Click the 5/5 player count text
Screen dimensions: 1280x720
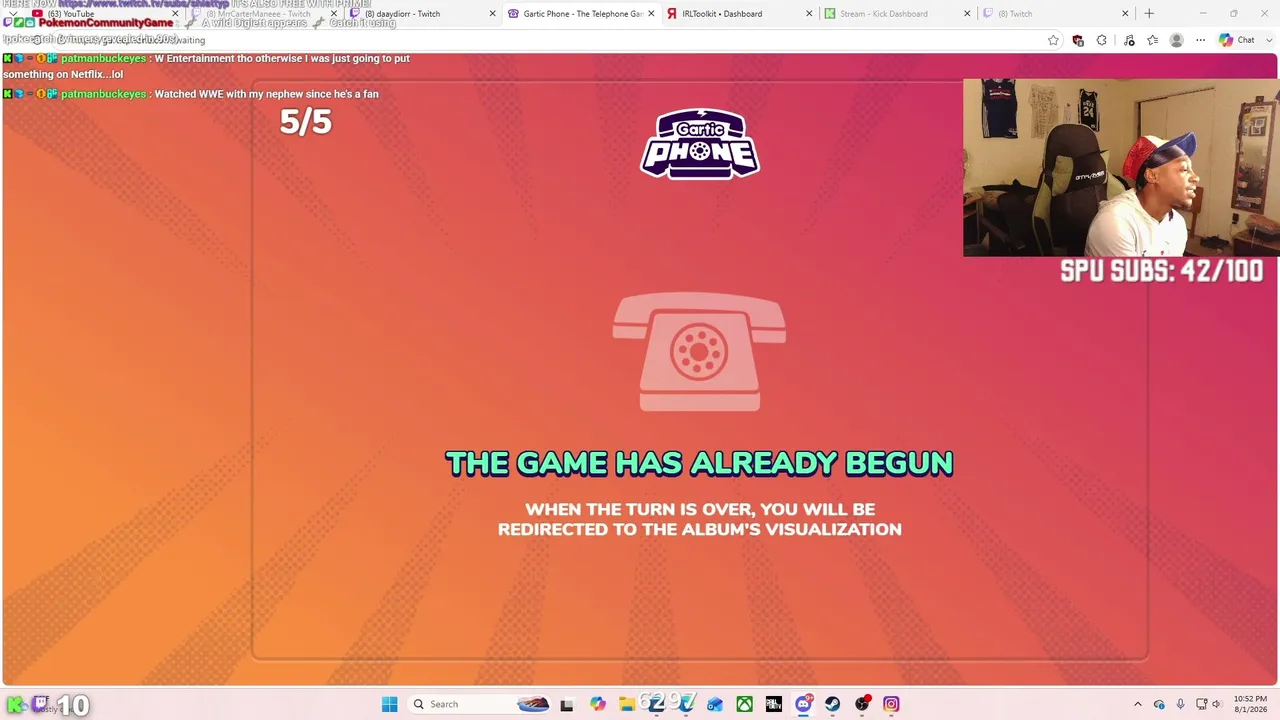[305, 122]
